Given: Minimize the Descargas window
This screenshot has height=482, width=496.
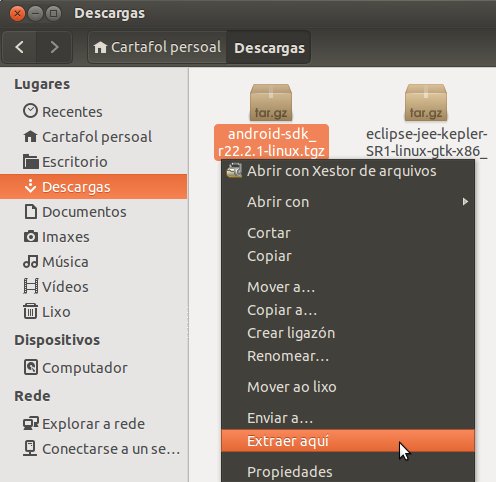Looking at the screenshot, I should point(35,14).
